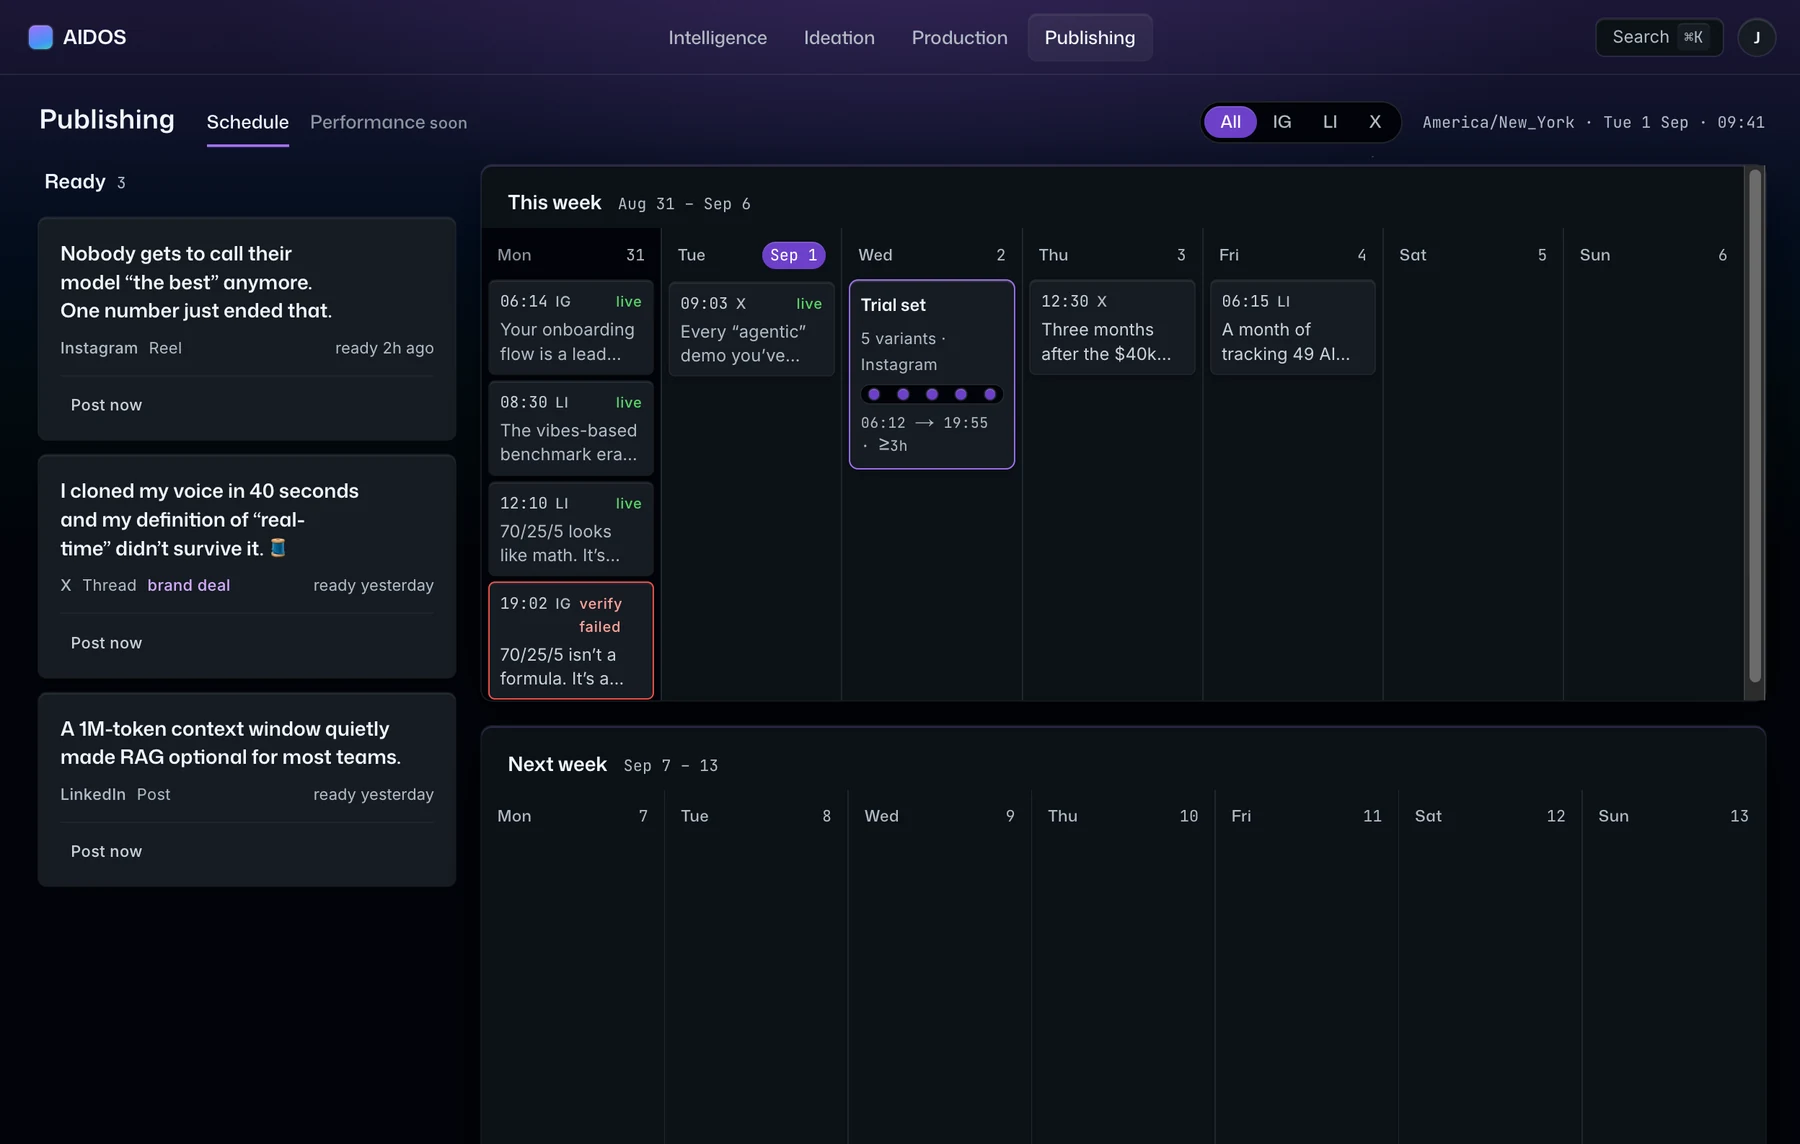1800x1144 pixels.
Task: Click the "Nobody gets to call" ready card title
Action: coord(196,282)
